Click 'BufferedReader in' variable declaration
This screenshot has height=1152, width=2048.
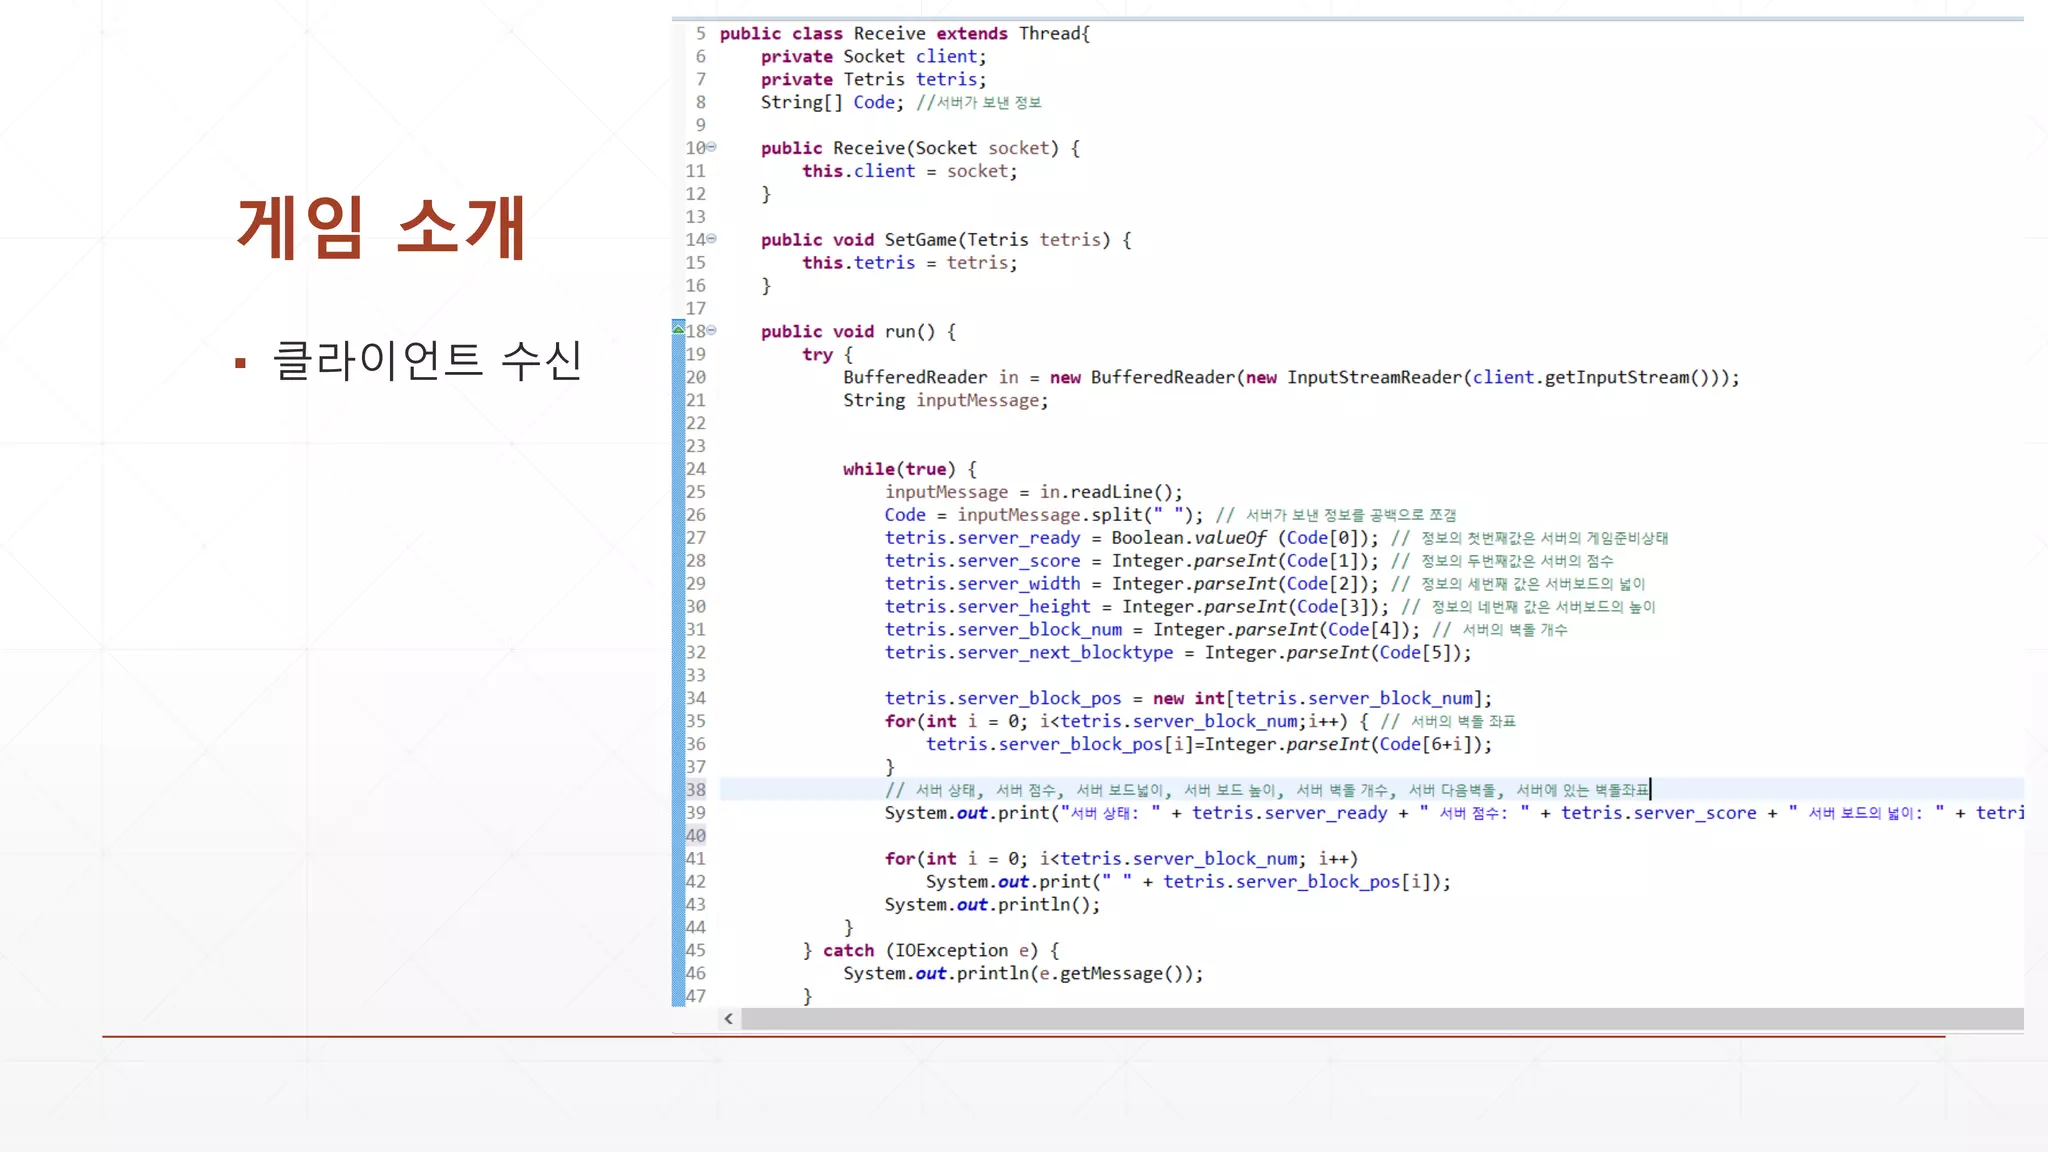(930, 378)
